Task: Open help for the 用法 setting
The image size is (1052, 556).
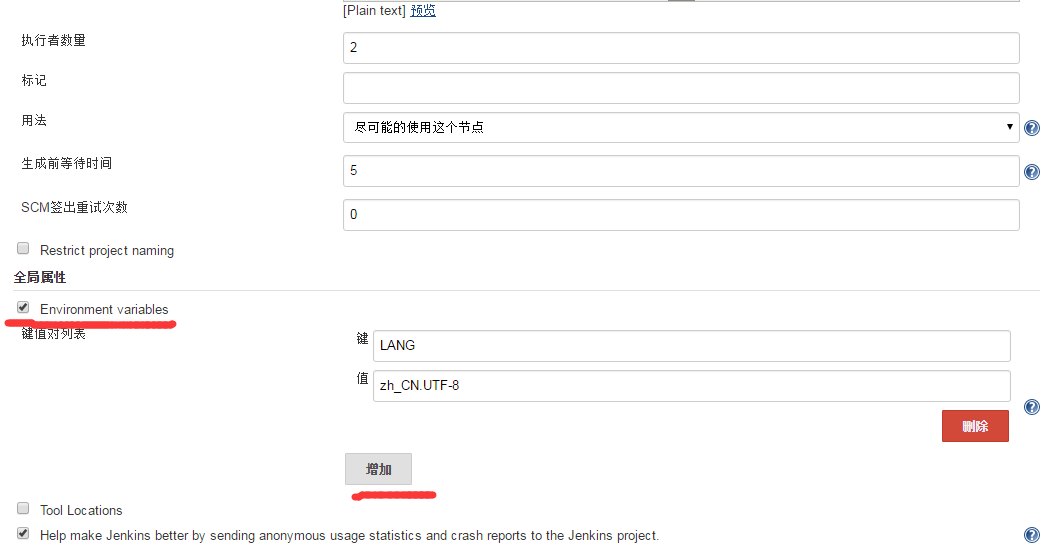Action: 1032,127
